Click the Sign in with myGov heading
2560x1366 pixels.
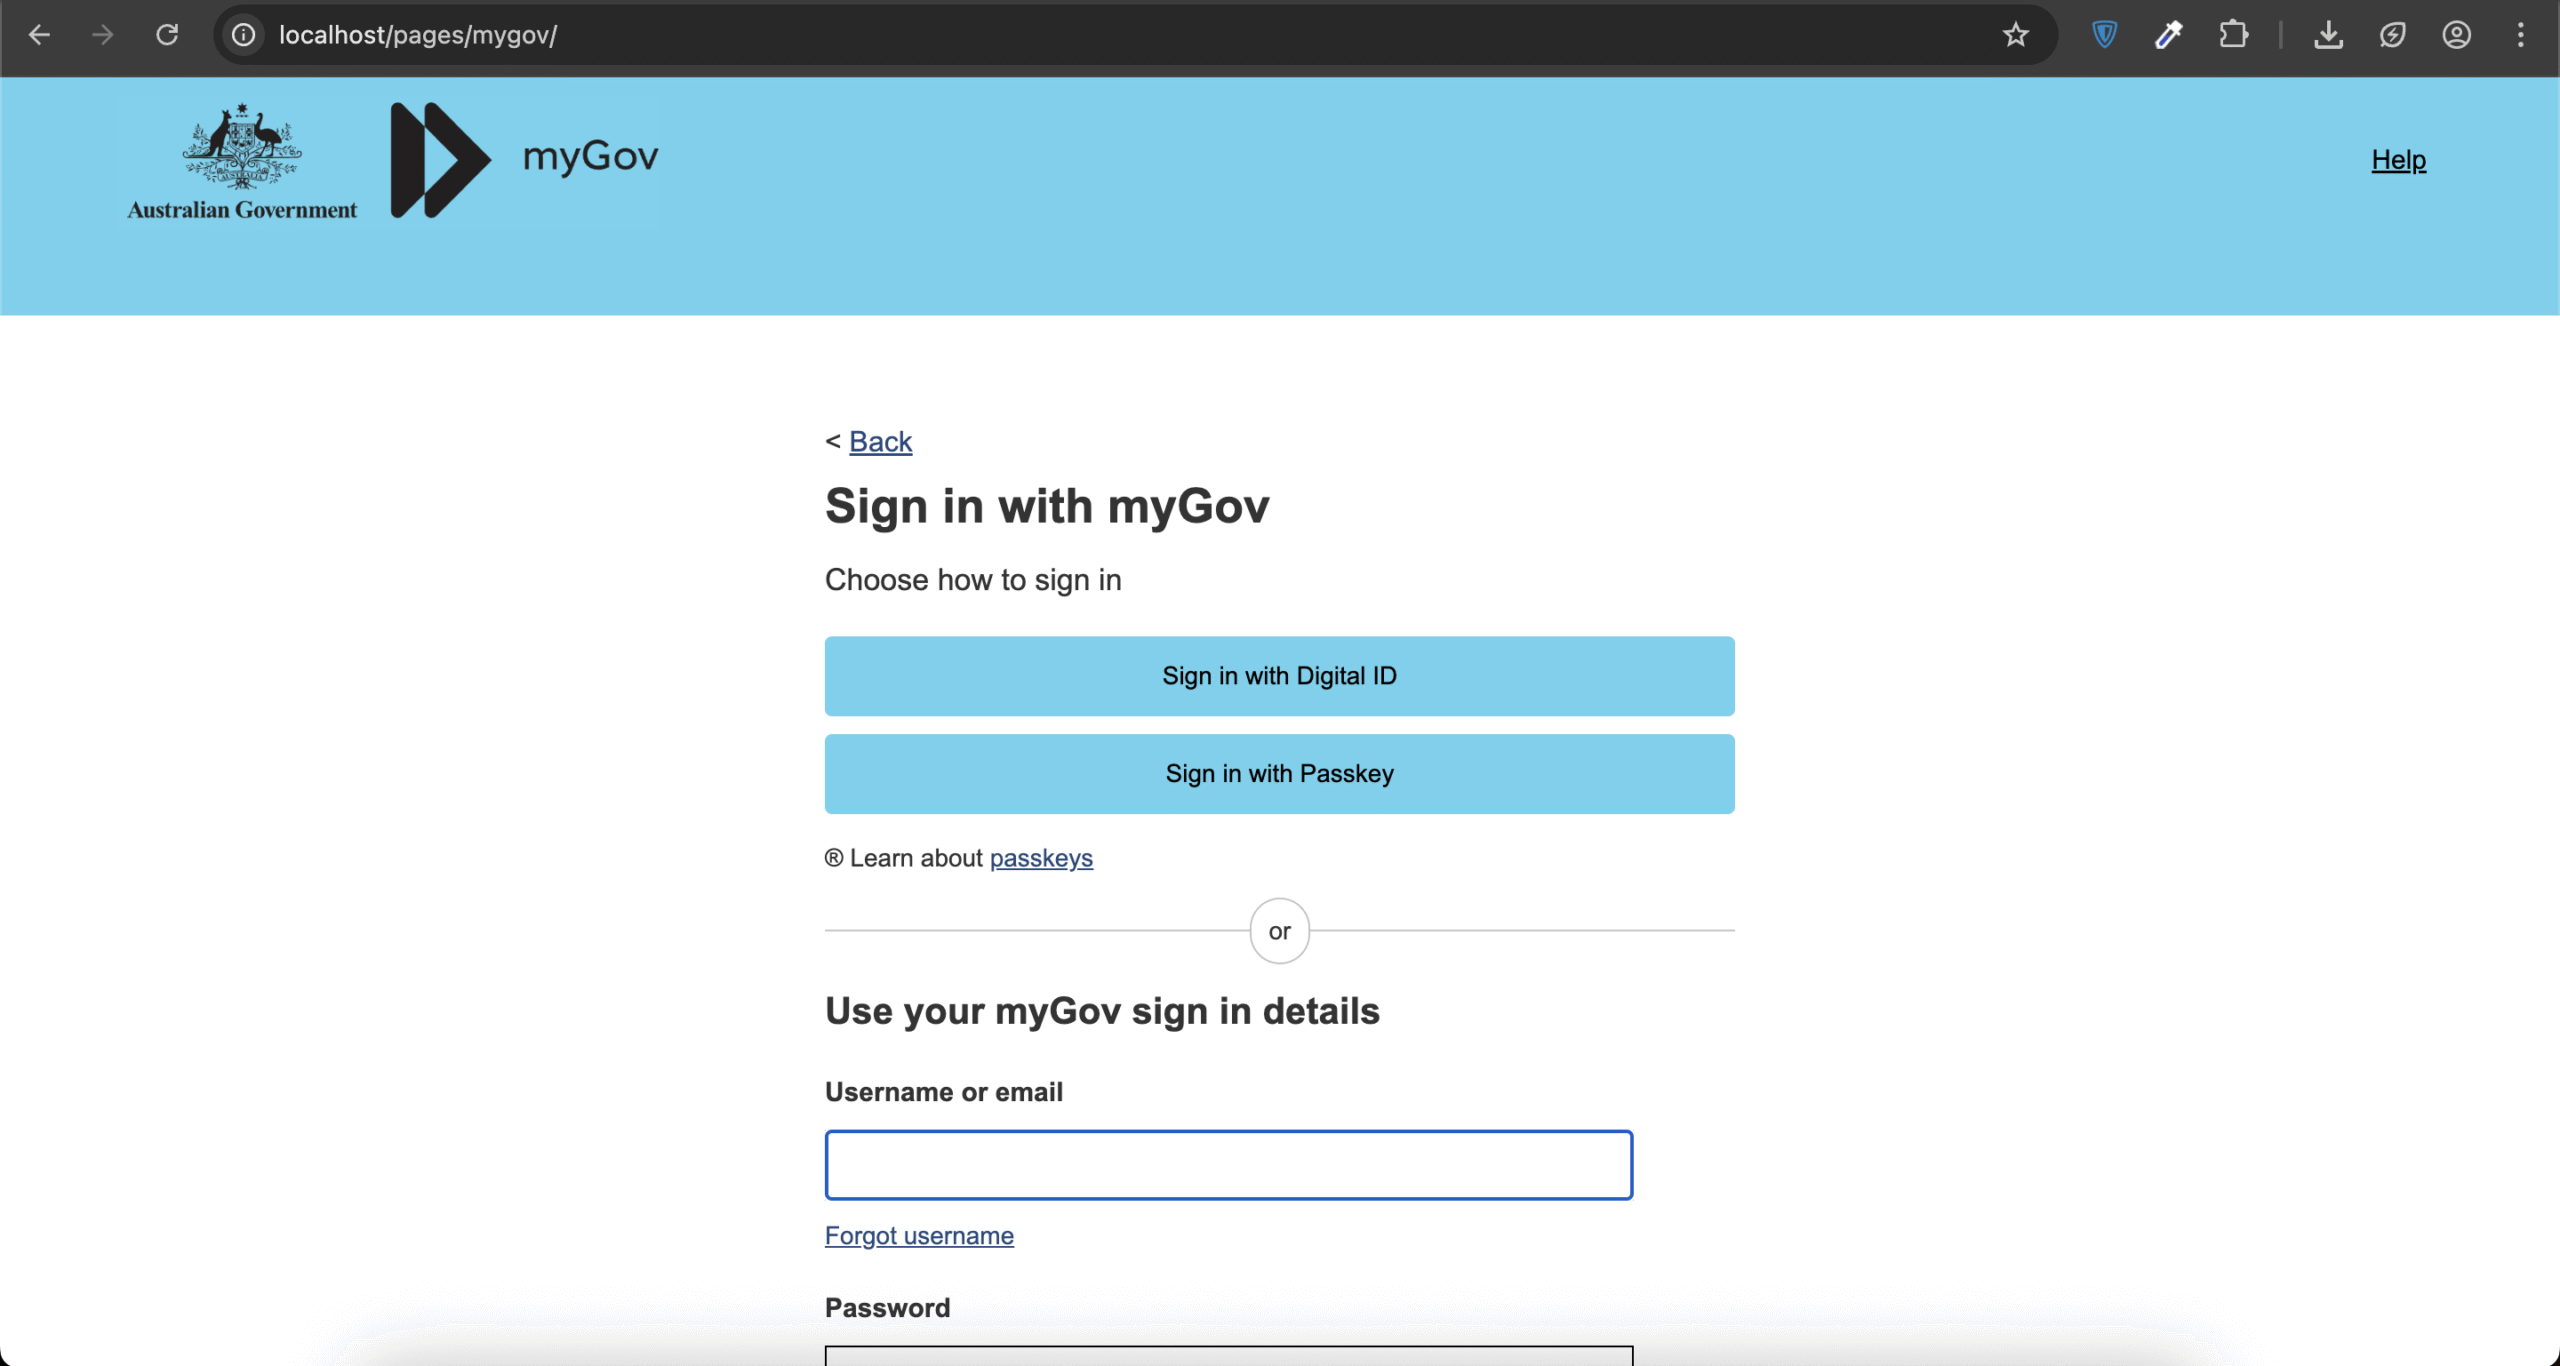pyautogui.click(x=1047, y=506)
